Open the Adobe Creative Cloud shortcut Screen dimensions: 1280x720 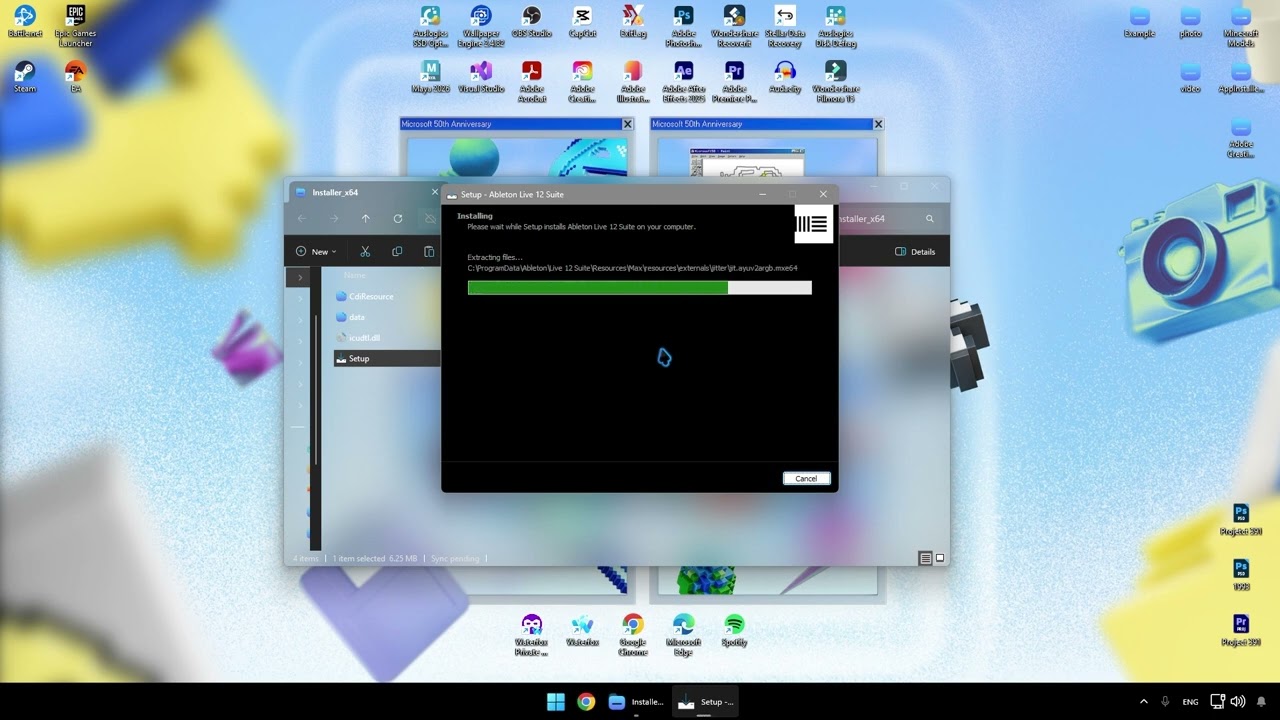click(x=582, y=82)
